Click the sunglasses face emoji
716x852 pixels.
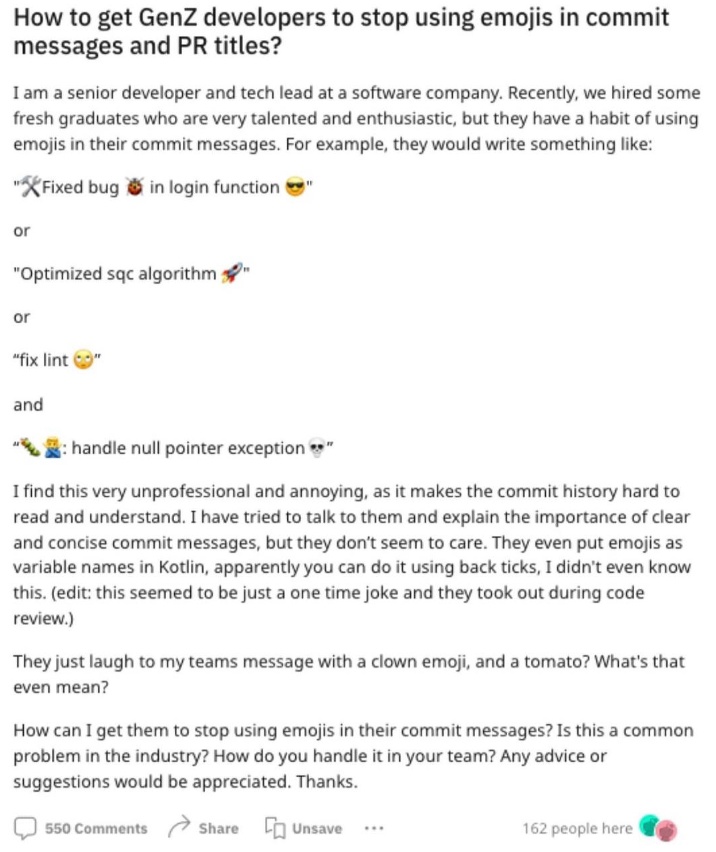point(296,187)
